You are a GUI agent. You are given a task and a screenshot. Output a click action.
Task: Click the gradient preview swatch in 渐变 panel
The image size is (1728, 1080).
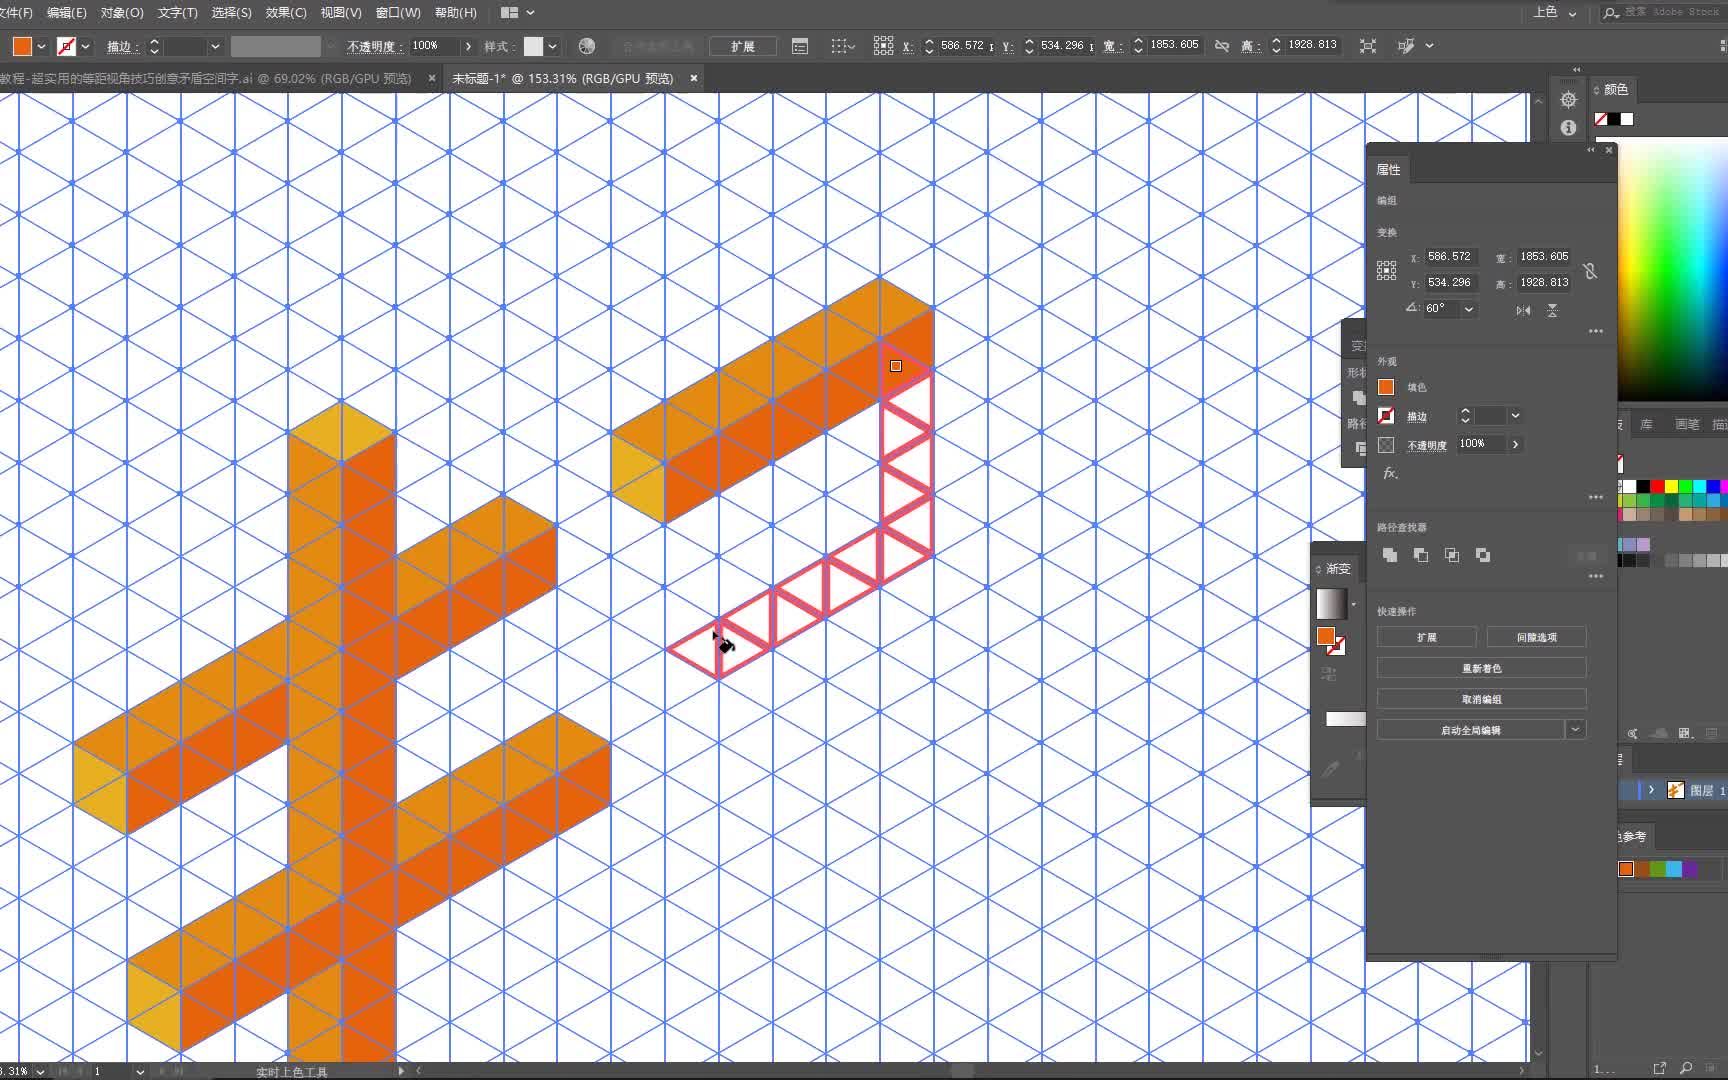point(1331,604)
